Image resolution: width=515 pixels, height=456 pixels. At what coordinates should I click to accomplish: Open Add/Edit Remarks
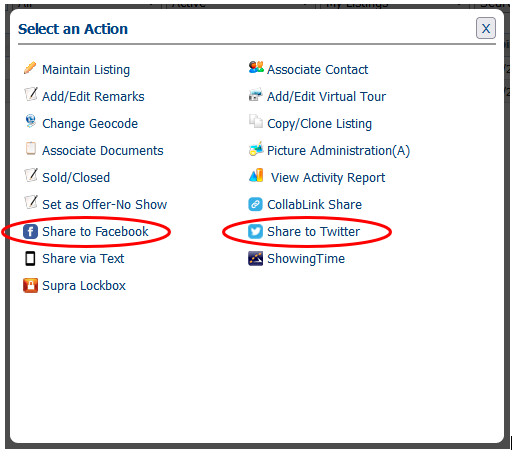click(93, 97)
